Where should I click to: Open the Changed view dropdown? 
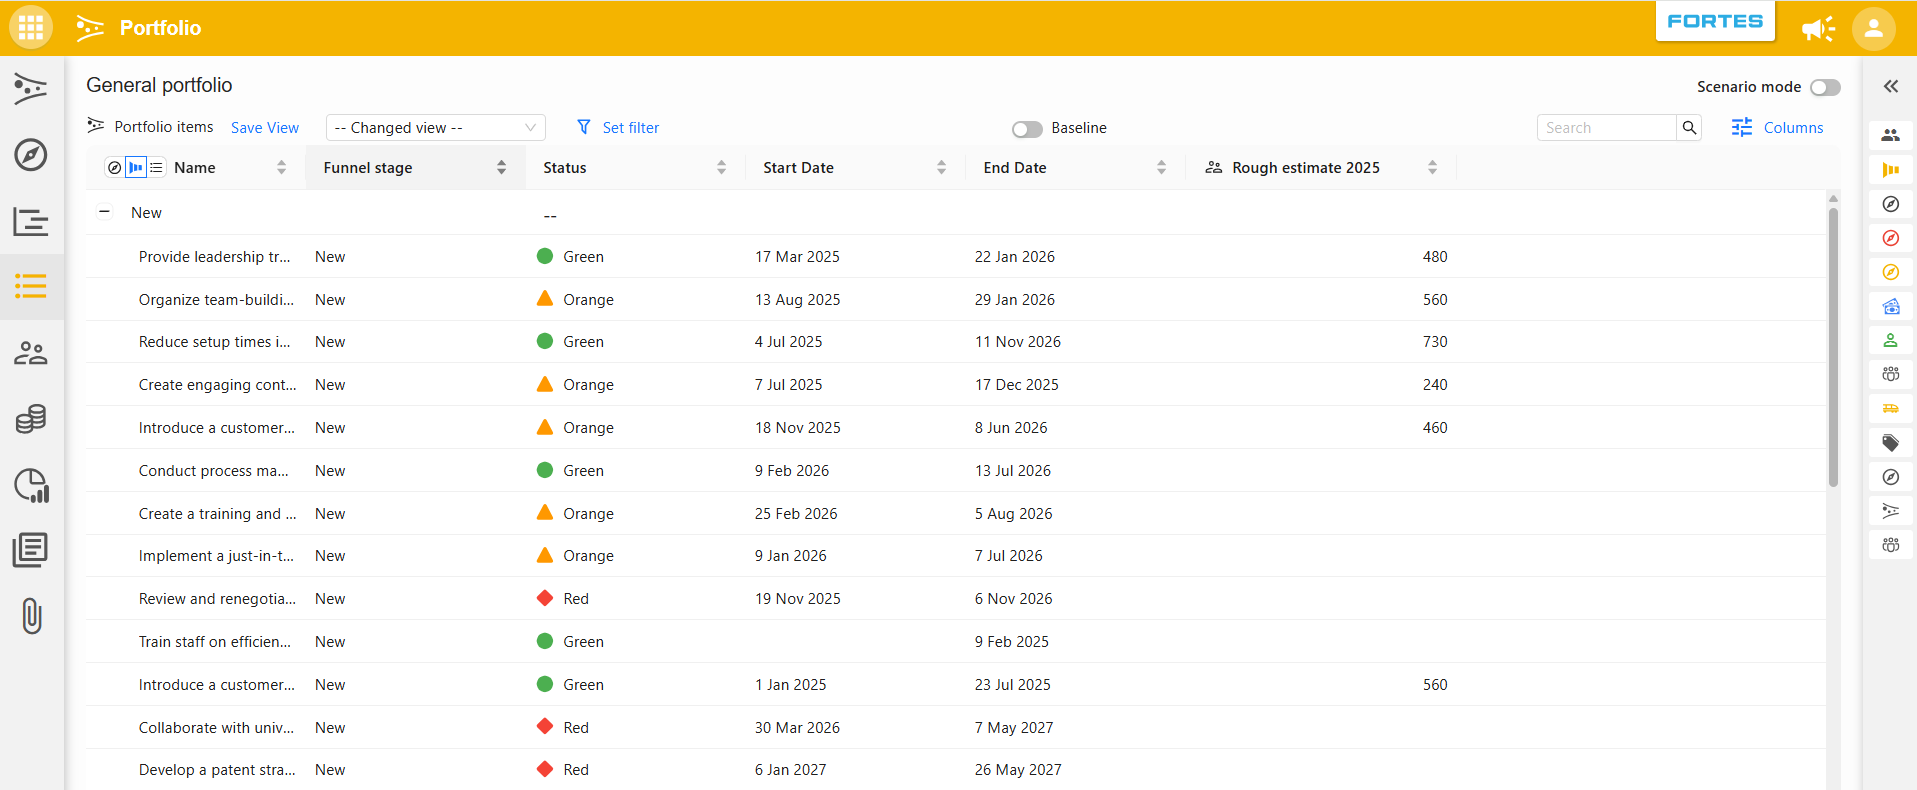(x=436, y=128)
